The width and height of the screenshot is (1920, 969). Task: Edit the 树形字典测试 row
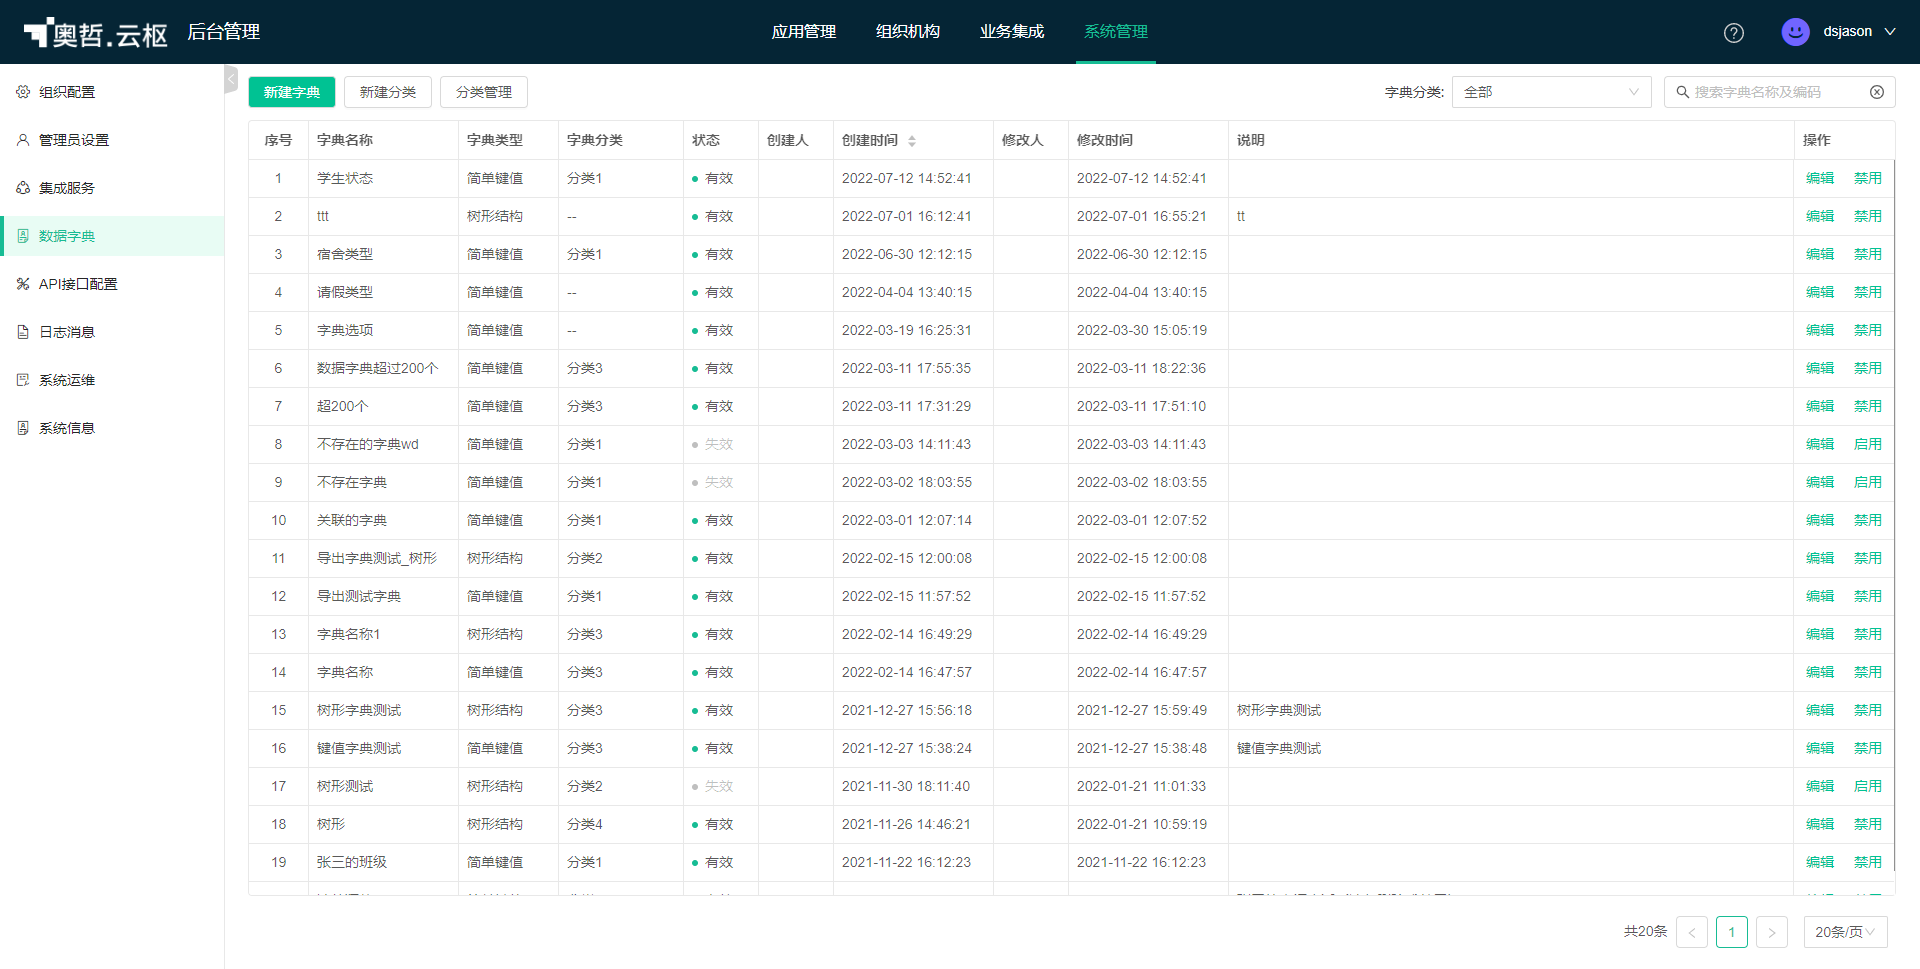click(x=1820, y=710)
